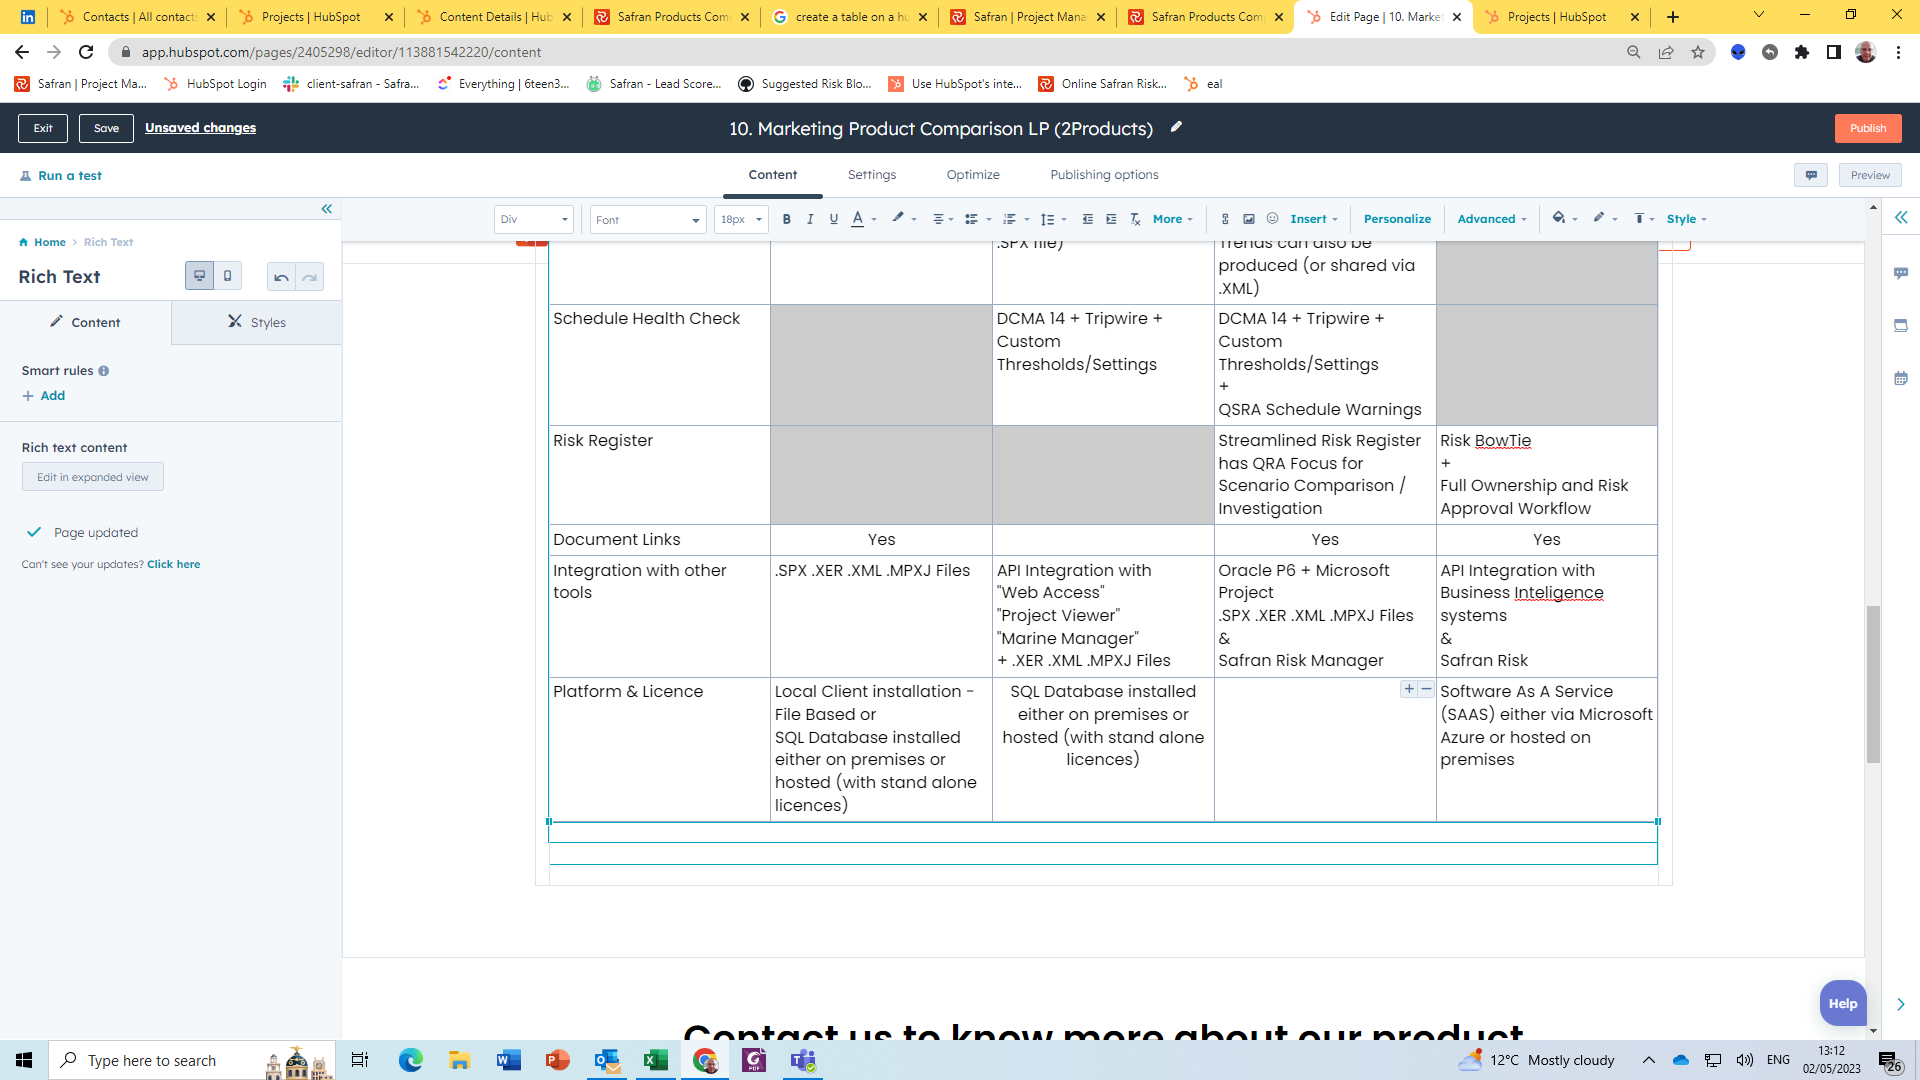Image resolution: width=1920 pixels, height=1080 pixels.
Task: Go to Home breadcrumb
Action: pyautogui.click(x=42, y=242)
